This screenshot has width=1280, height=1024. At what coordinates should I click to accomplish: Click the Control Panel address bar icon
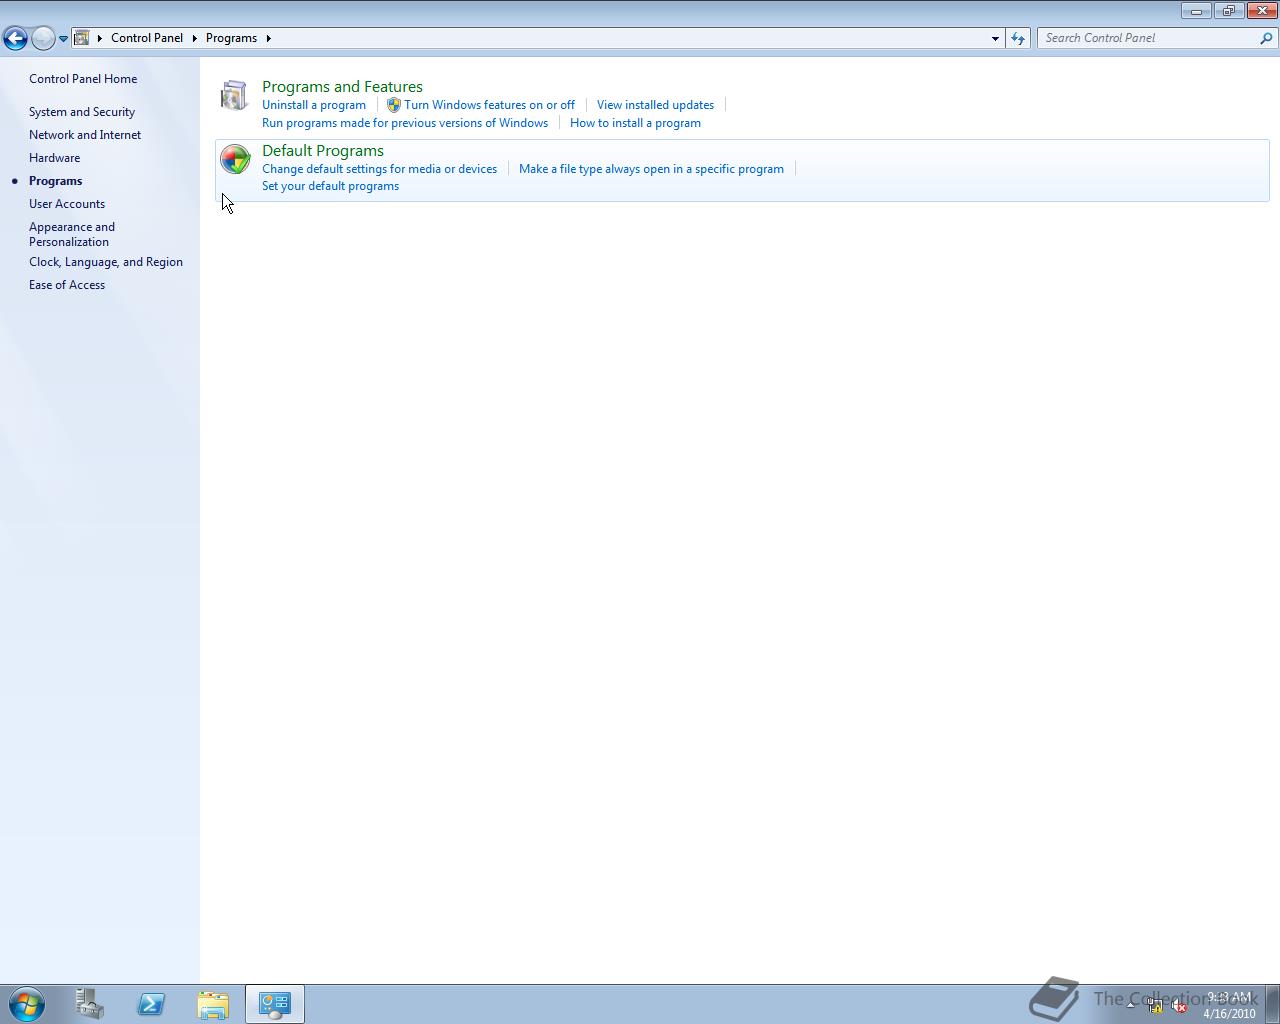(x=82, y=38)
